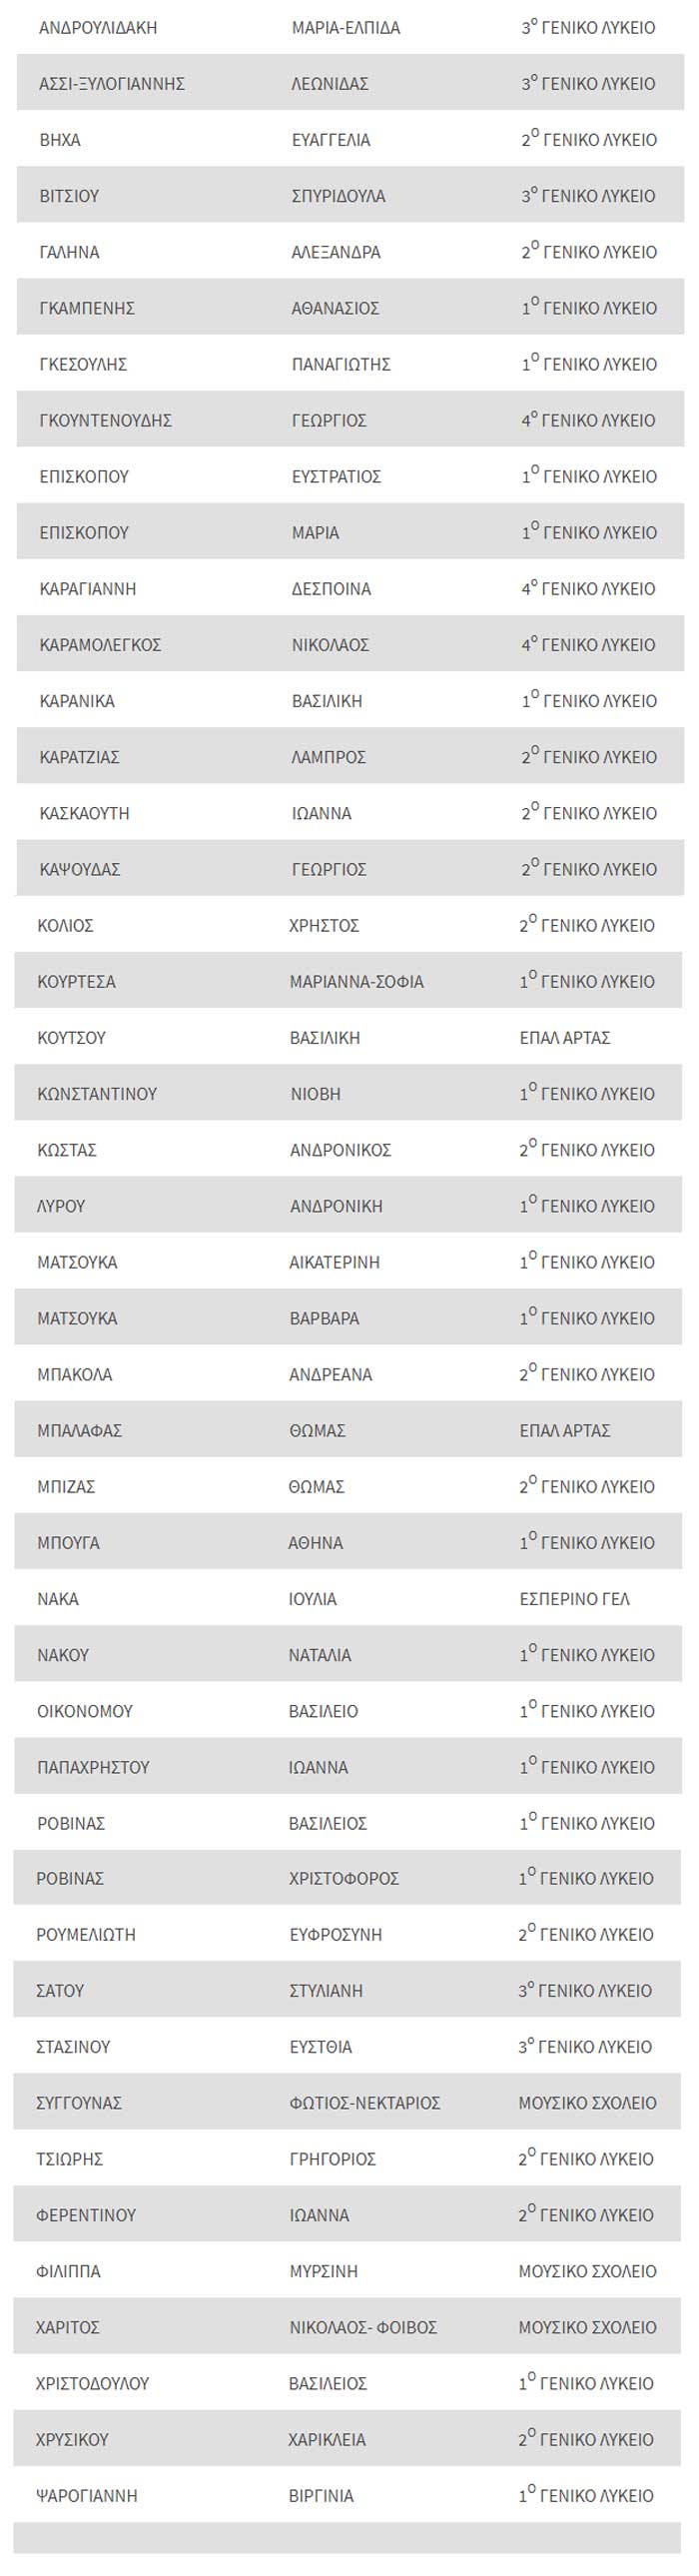Image resolution: width=699 pixels, height=2576 pixels.
Task: Click the first name ΦΩΤΙΟΣ-ΝΕΚΤΑΡΙΟΣ
Action: [x=364, y=2103]
